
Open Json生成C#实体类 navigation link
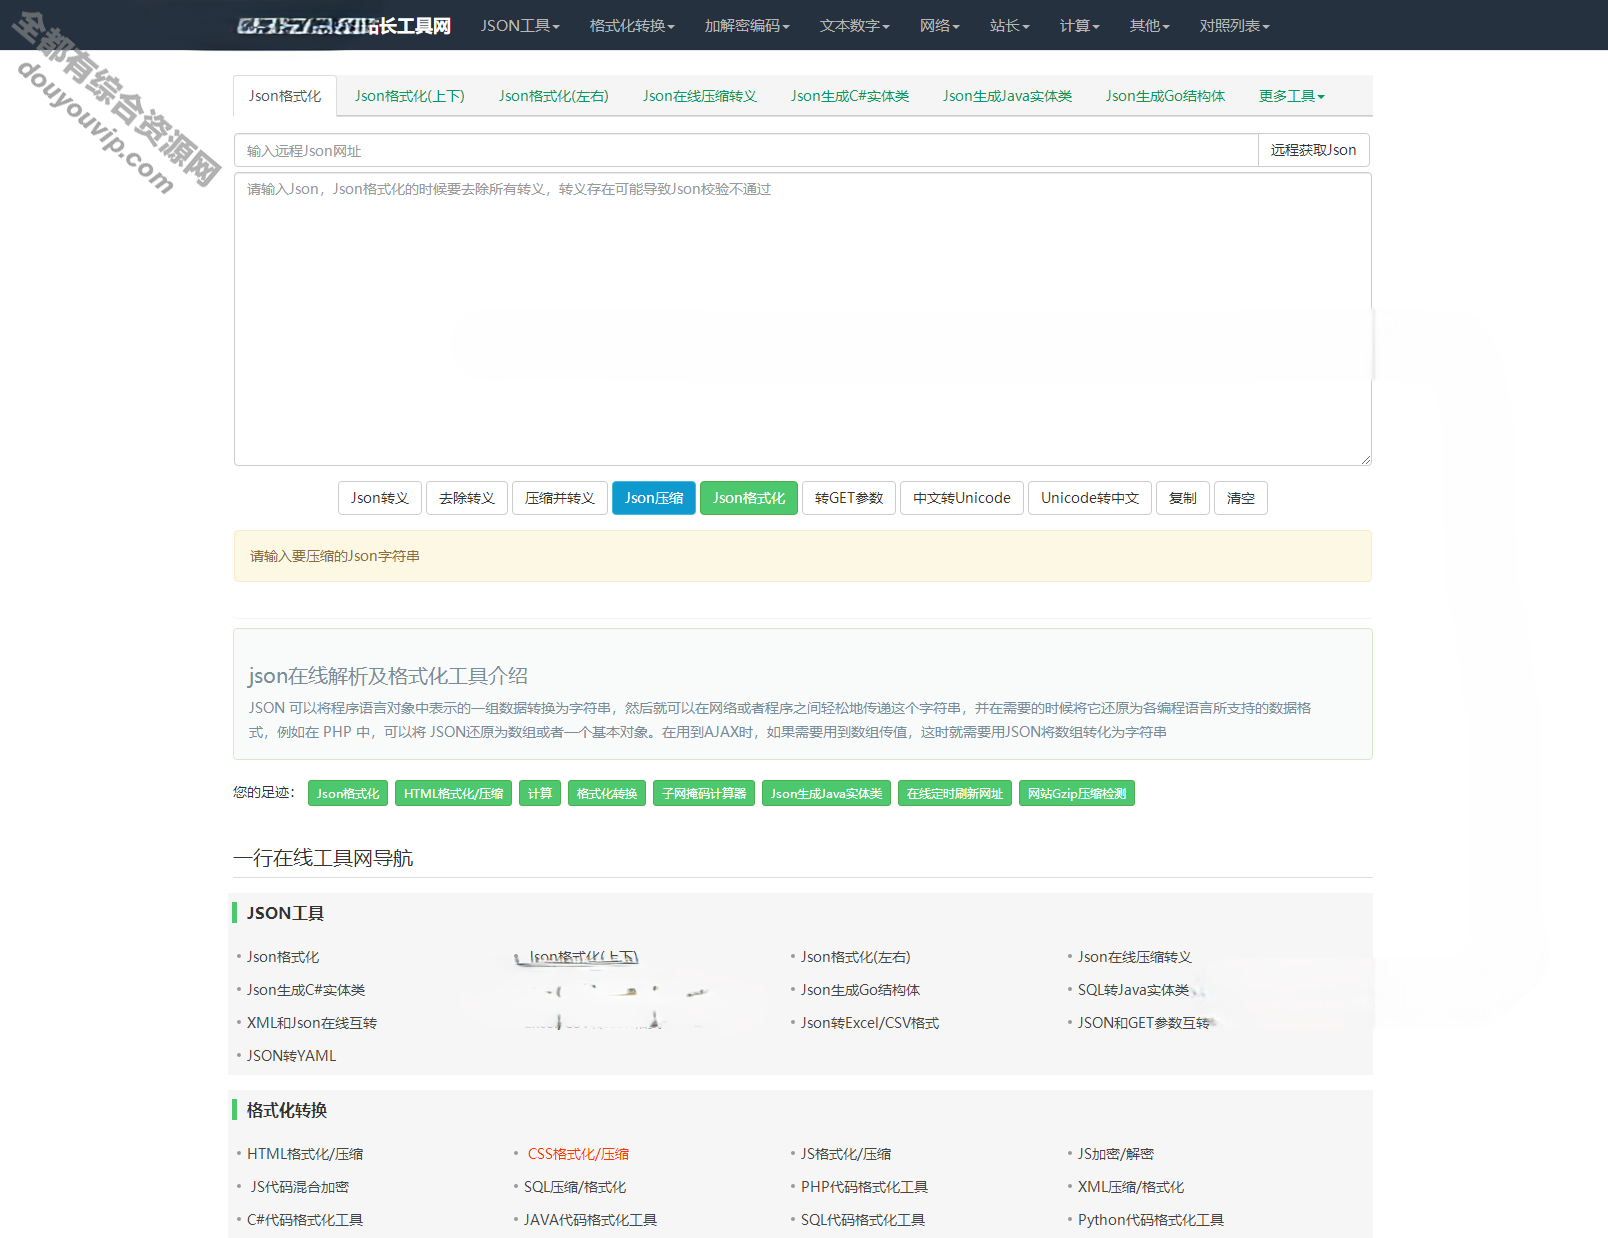coord(306,990)
